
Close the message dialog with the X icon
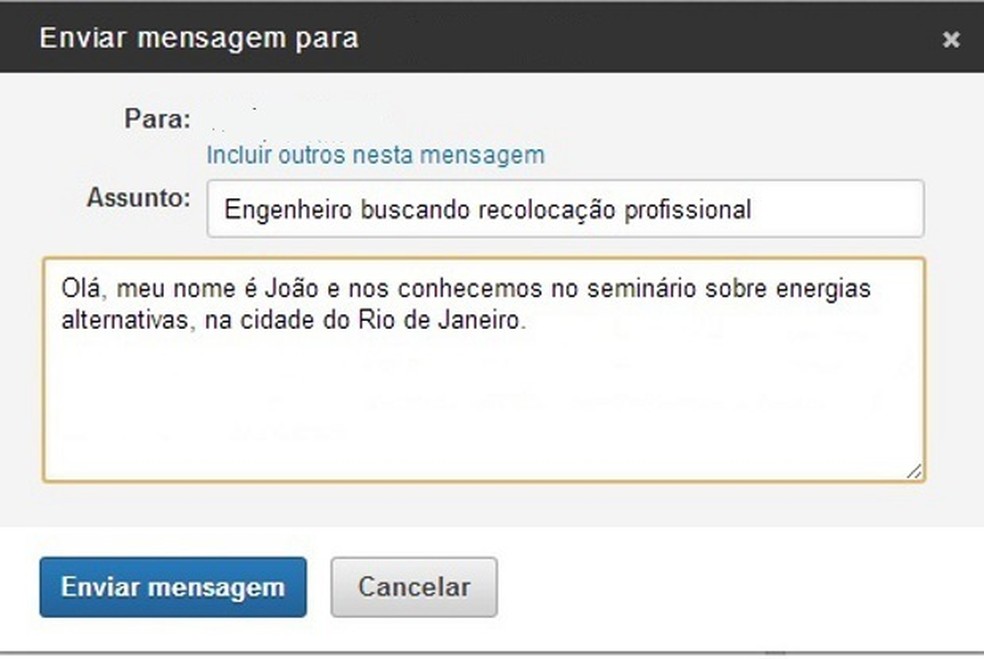pyautogui.click(x=950, y=39)
